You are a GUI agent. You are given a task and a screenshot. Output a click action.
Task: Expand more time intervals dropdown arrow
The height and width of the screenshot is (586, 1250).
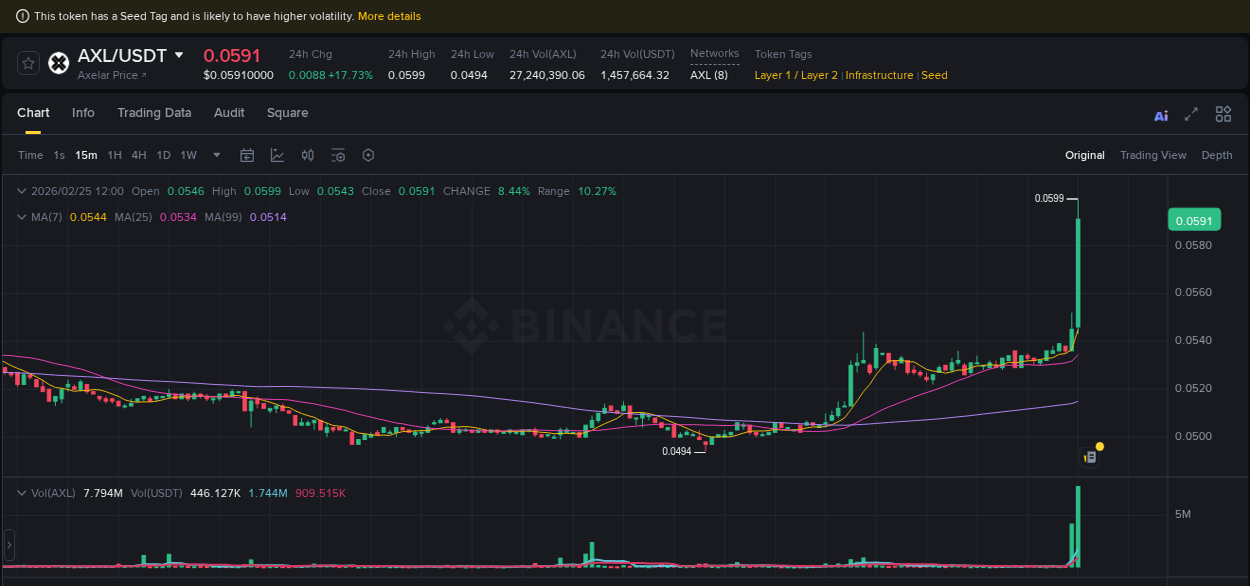[216, 155]
